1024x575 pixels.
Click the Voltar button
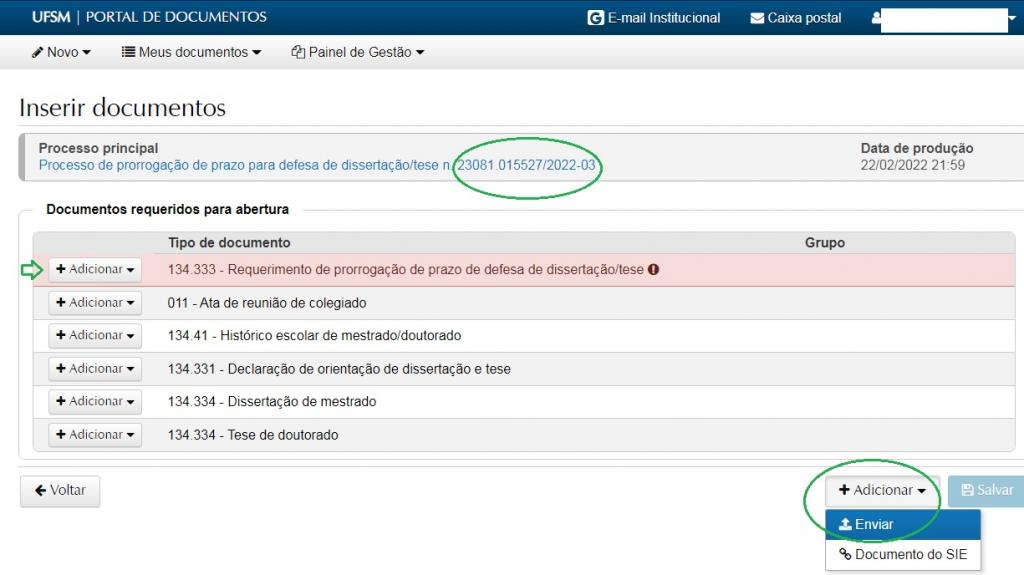60,490
